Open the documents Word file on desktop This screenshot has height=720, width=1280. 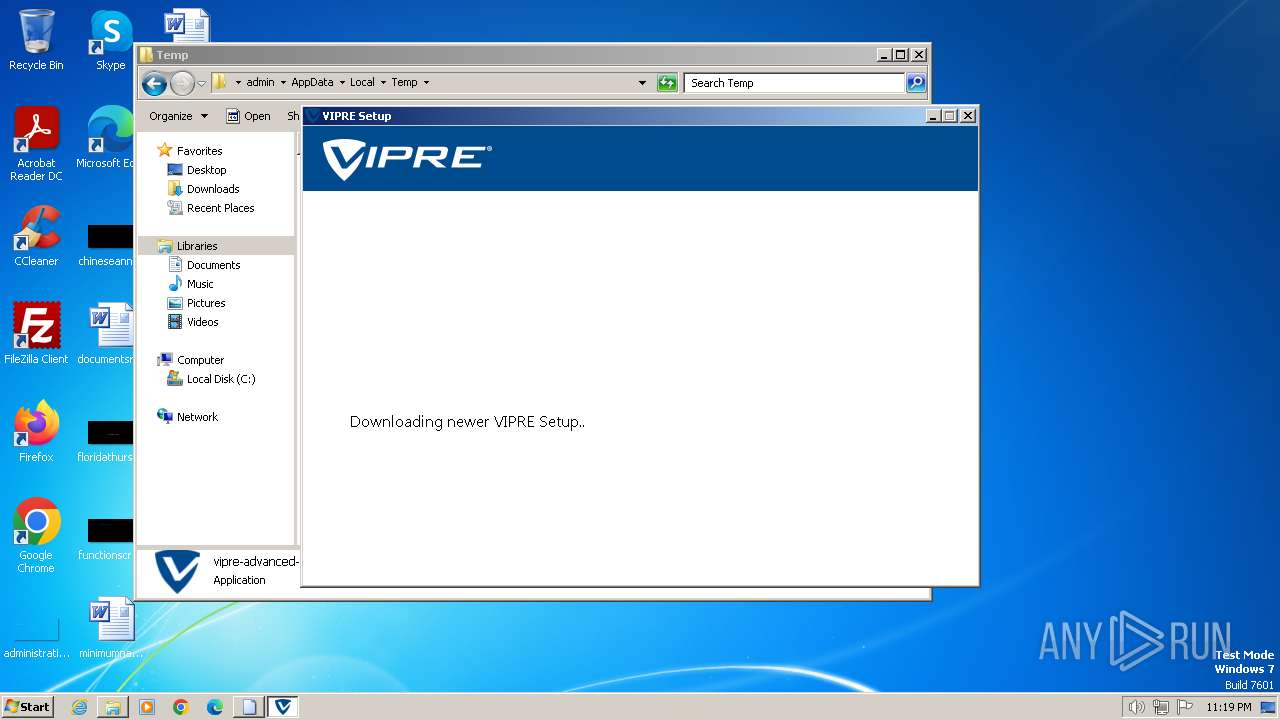(x=106, y=334)
